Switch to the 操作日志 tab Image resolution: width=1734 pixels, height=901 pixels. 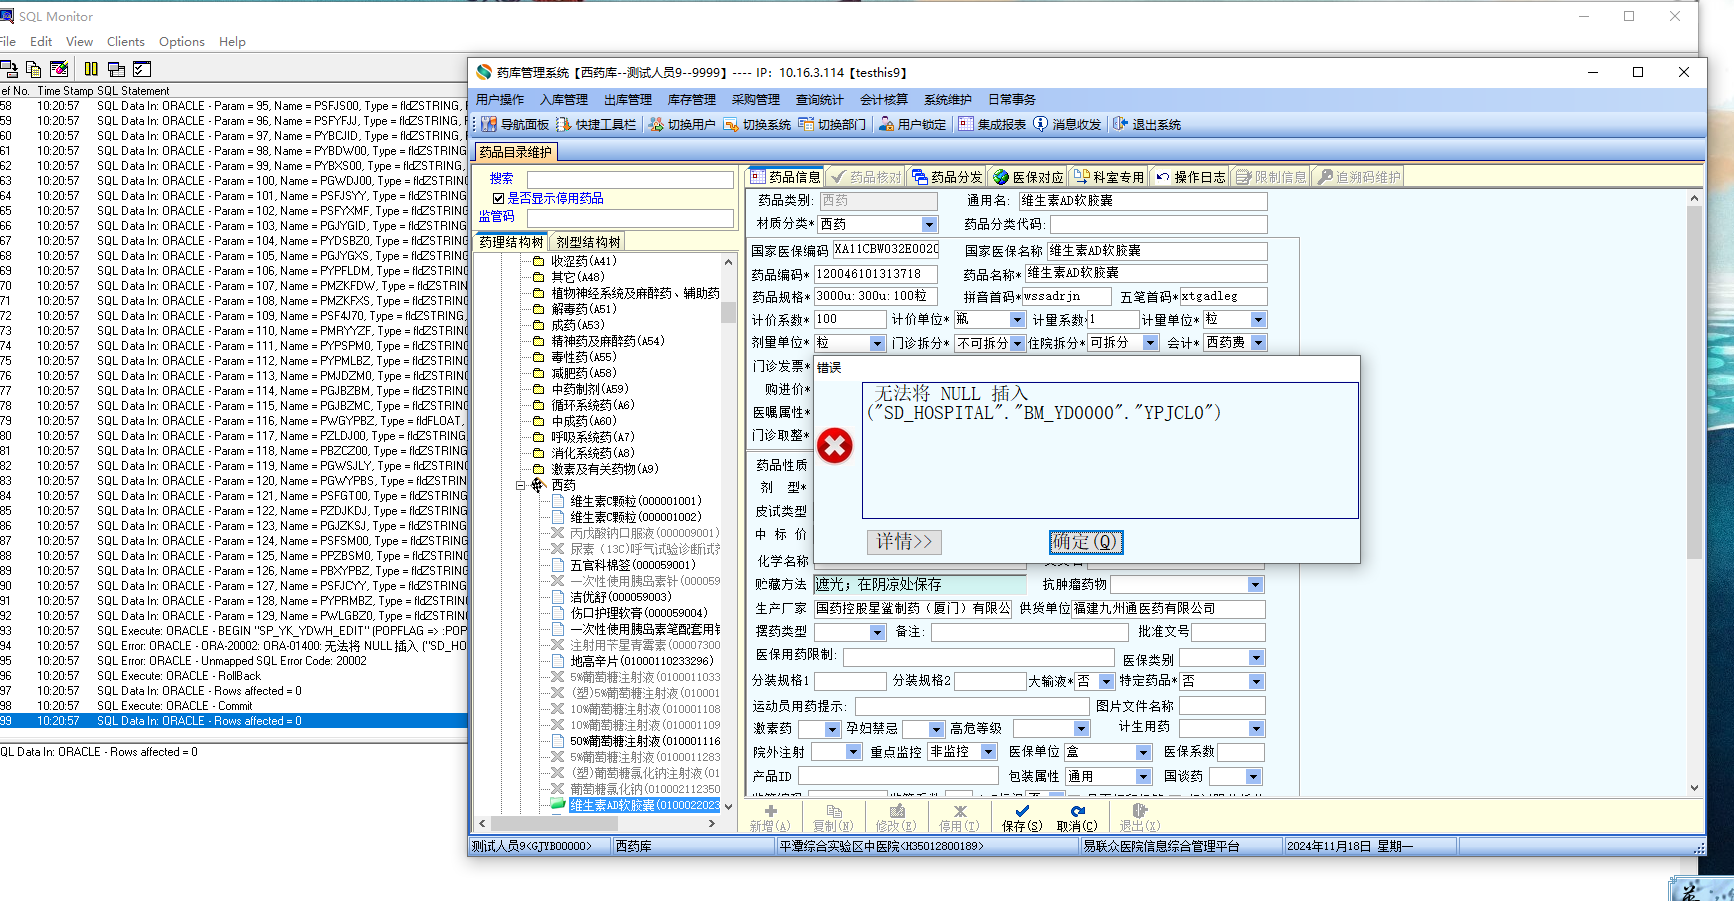[x=1190, y=177]
